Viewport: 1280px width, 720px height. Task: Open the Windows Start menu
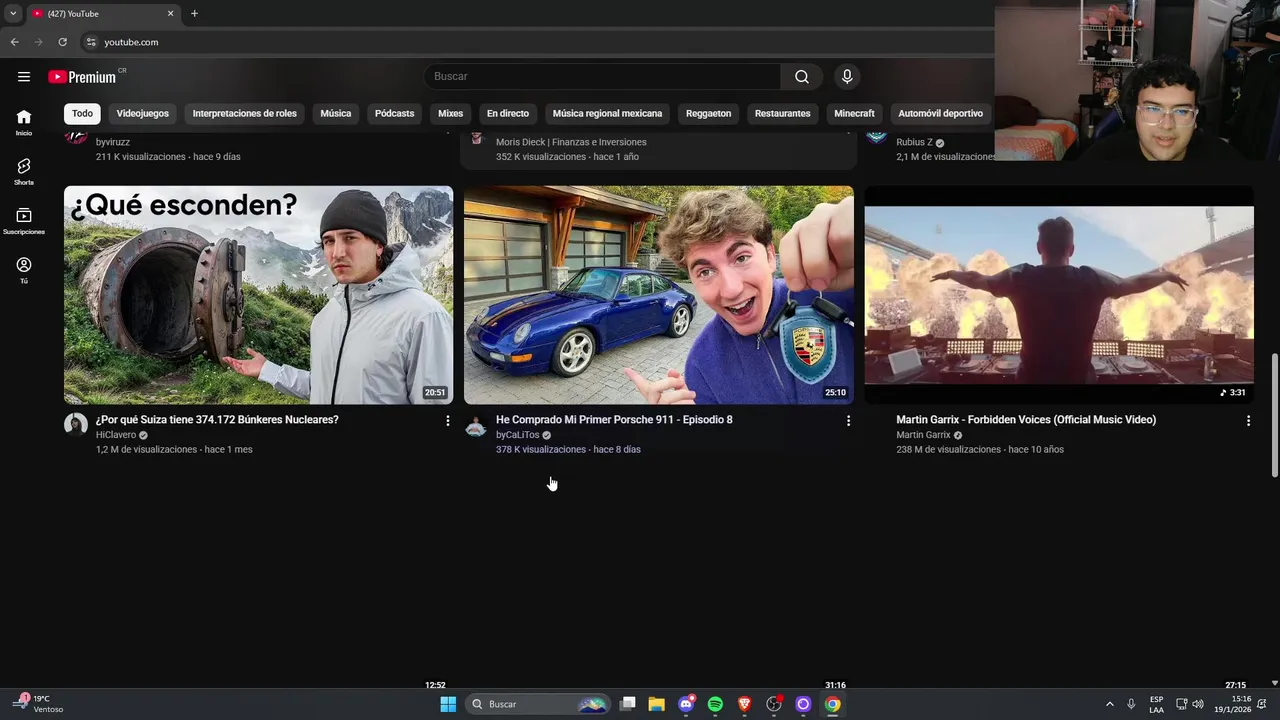click(x=448, y=704)
